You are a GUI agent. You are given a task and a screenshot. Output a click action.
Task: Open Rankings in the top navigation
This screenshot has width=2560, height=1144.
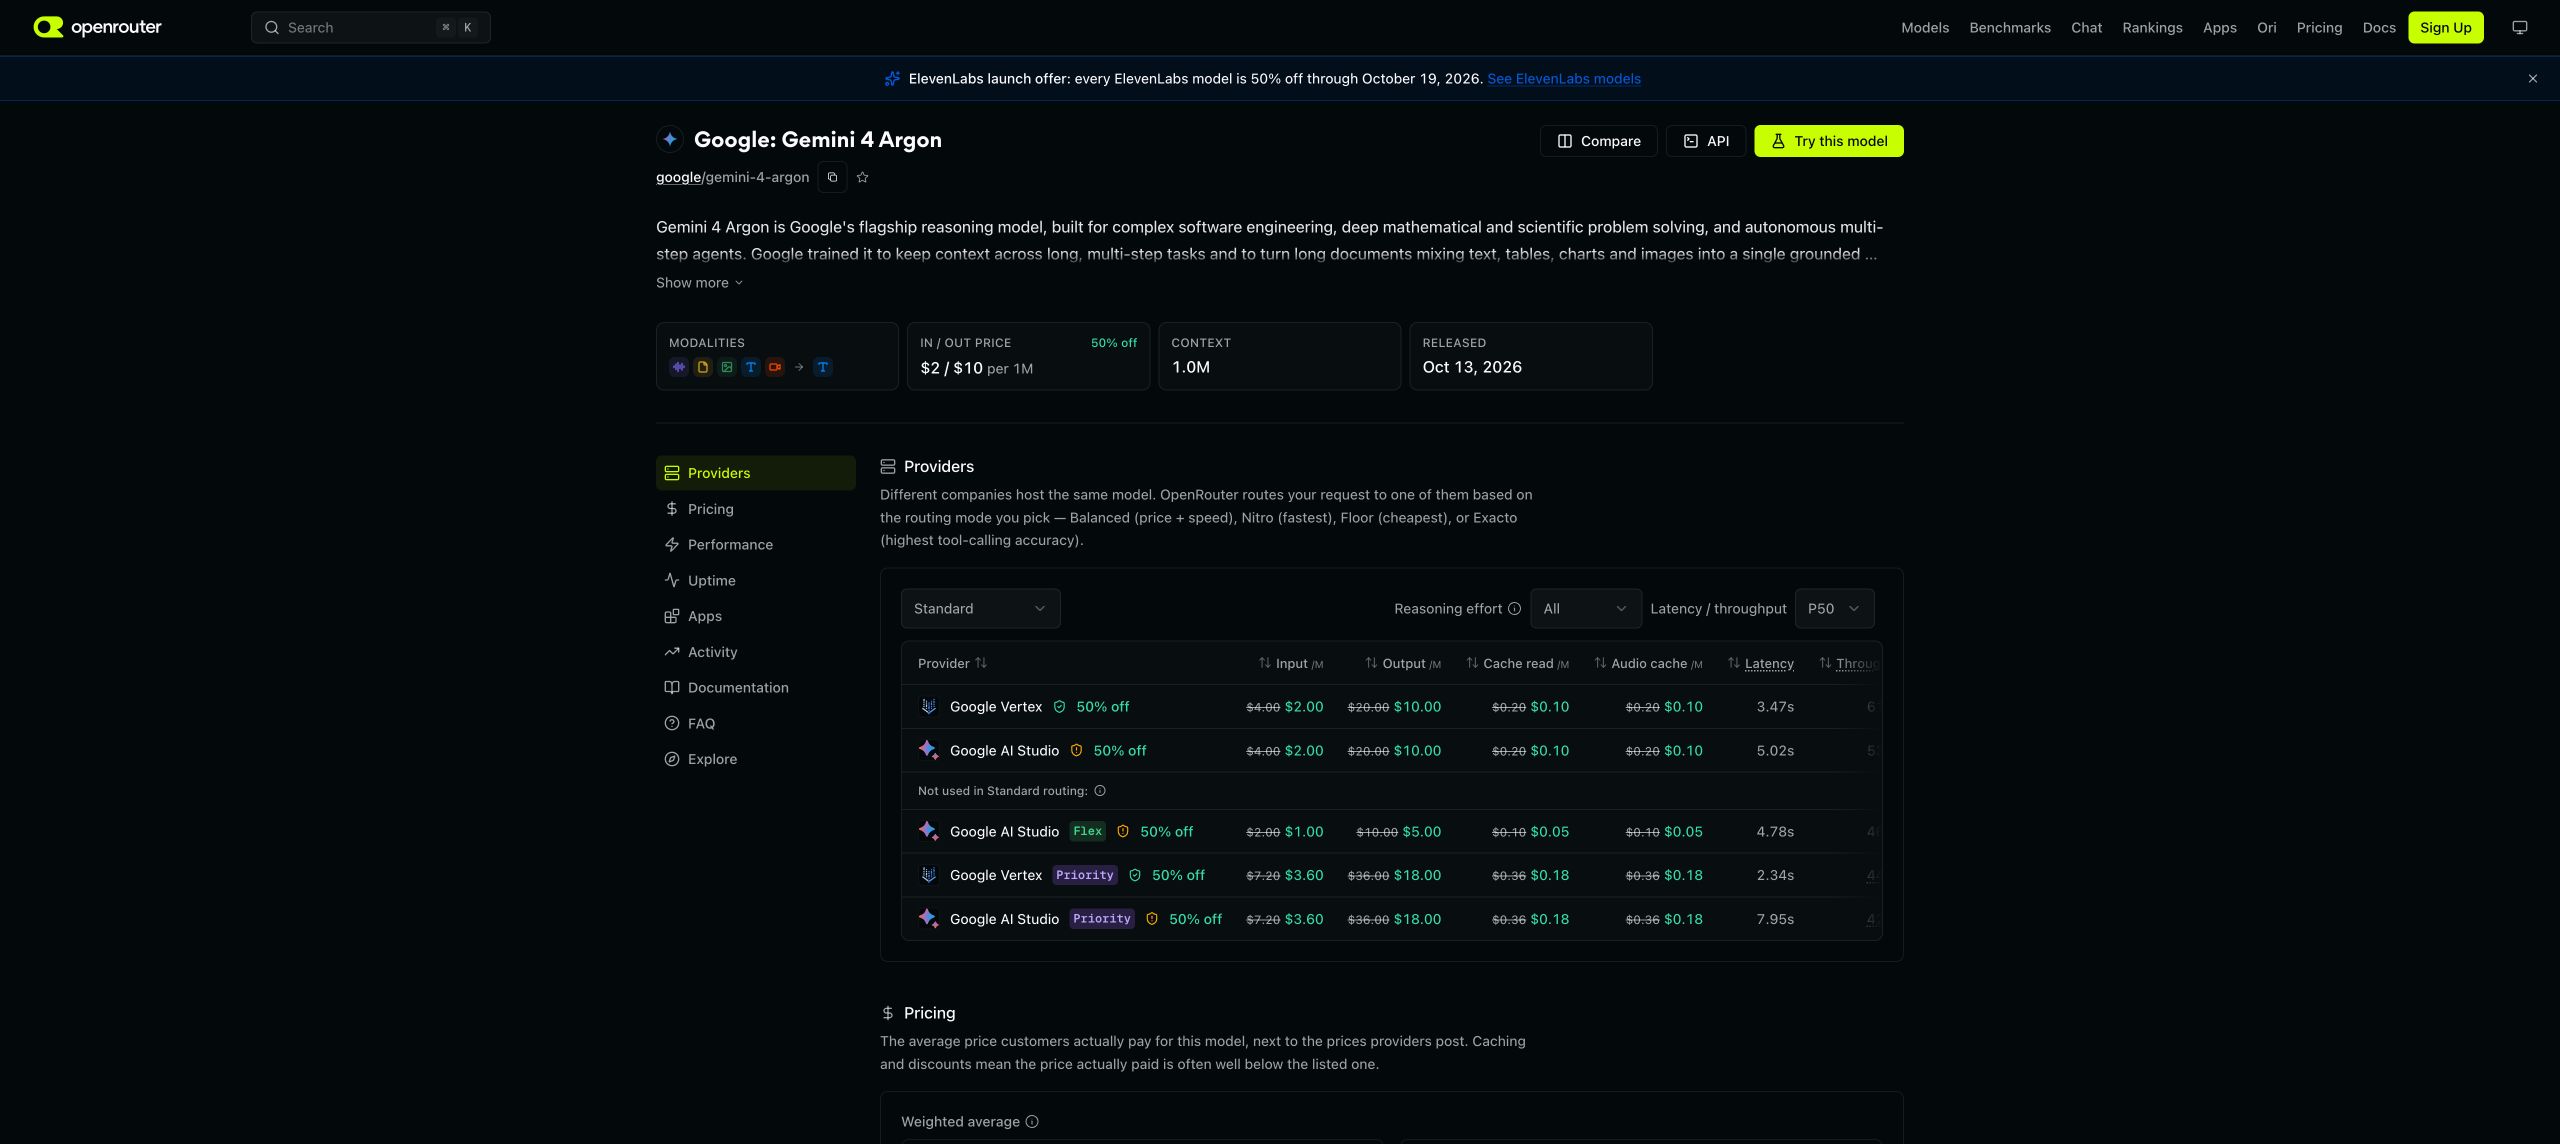pyautogui.click(x=2152, y=28)
